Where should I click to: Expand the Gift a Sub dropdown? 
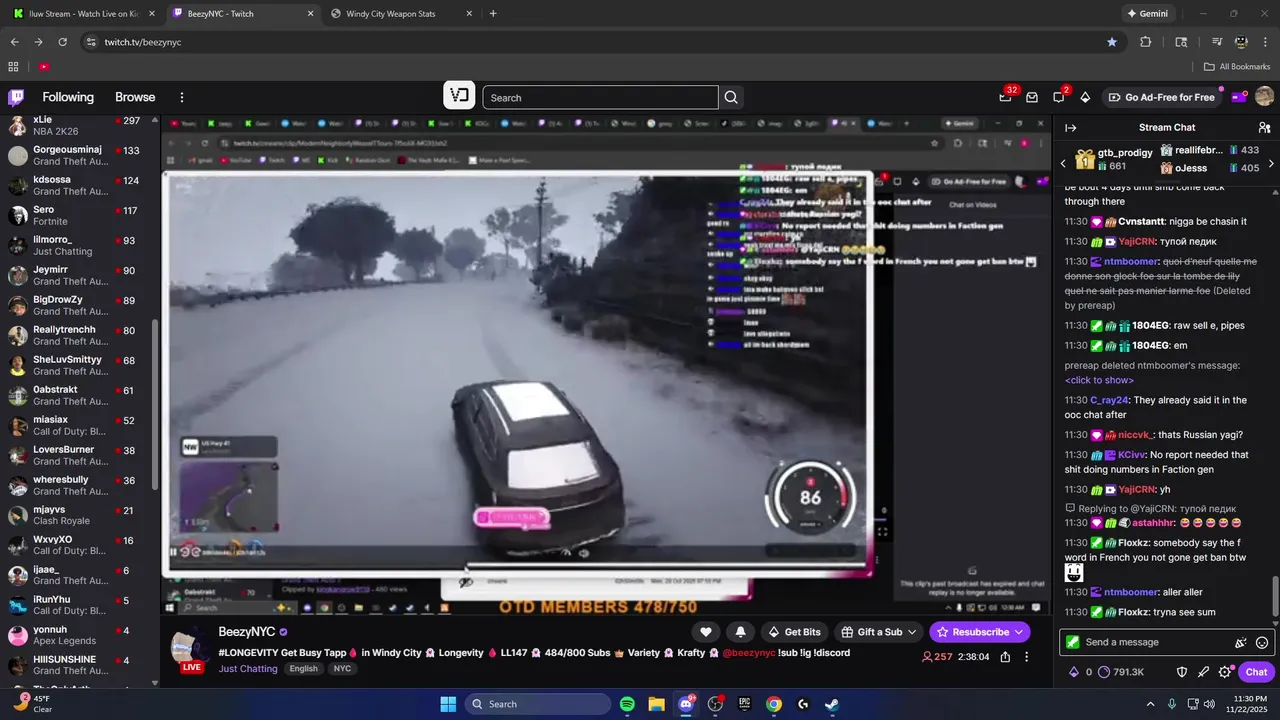coord(879,632)
